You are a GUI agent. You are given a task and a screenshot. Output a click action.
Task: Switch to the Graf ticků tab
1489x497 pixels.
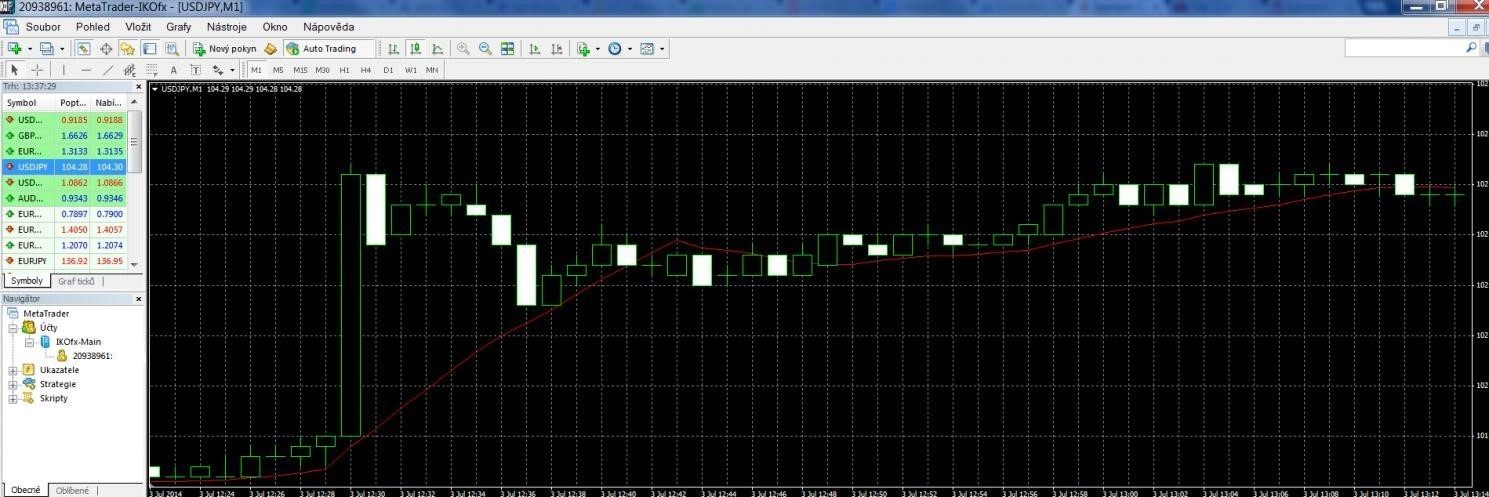76,281
